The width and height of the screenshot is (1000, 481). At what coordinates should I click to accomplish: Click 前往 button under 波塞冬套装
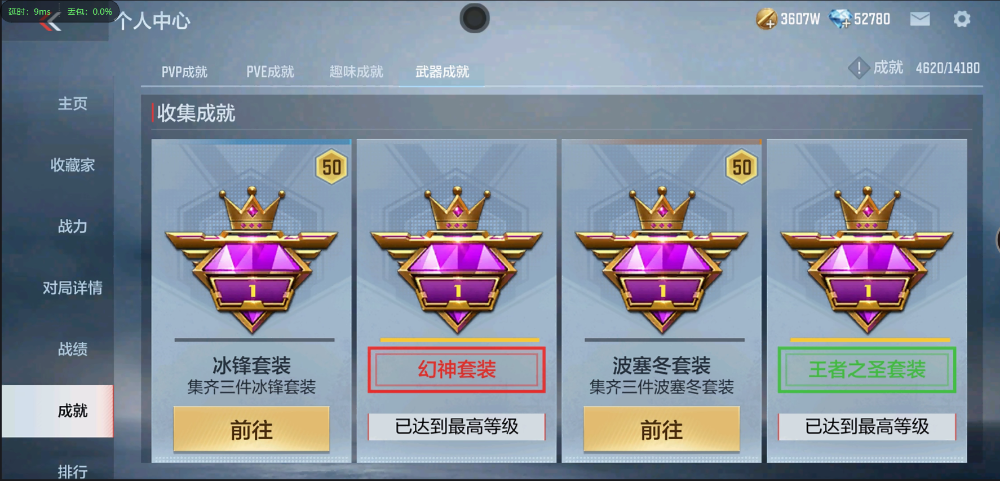[x=661, y=429]
